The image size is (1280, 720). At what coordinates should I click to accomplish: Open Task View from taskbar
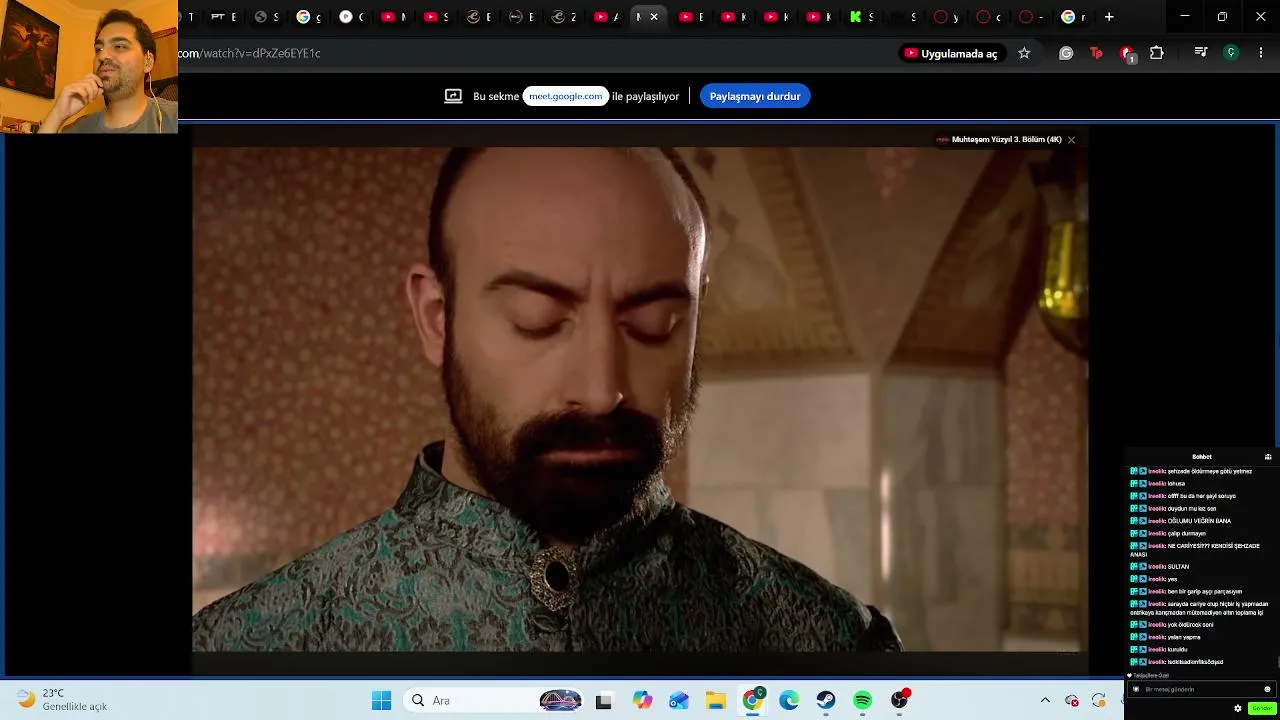point(603,701)
